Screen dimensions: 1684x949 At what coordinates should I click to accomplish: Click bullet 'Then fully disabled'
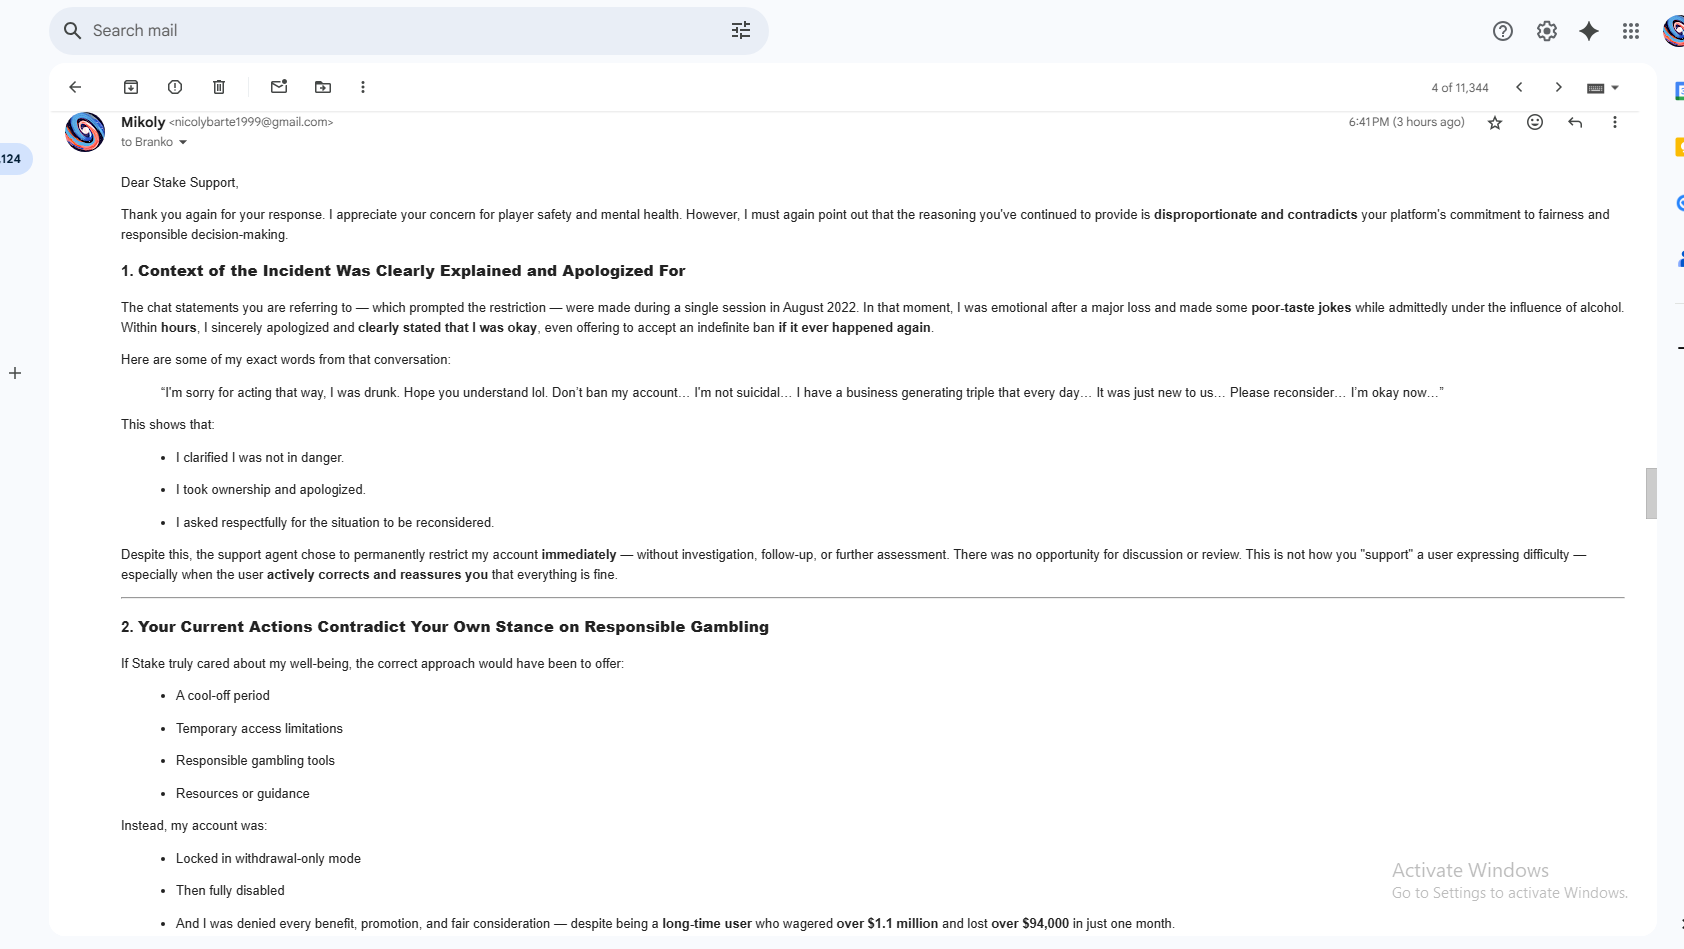point(230,891)
